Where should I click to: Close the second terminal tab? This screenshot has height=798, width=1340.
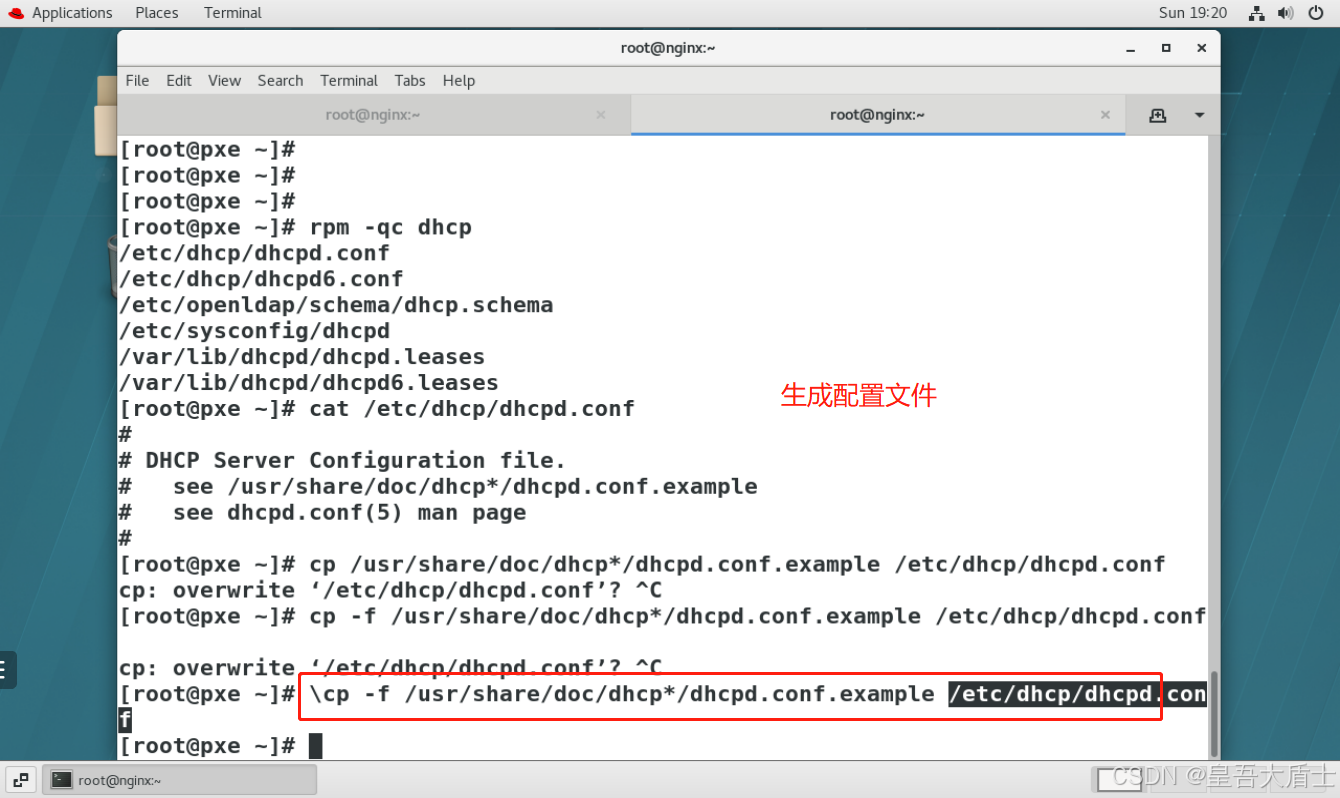(x=1105, y=115)
